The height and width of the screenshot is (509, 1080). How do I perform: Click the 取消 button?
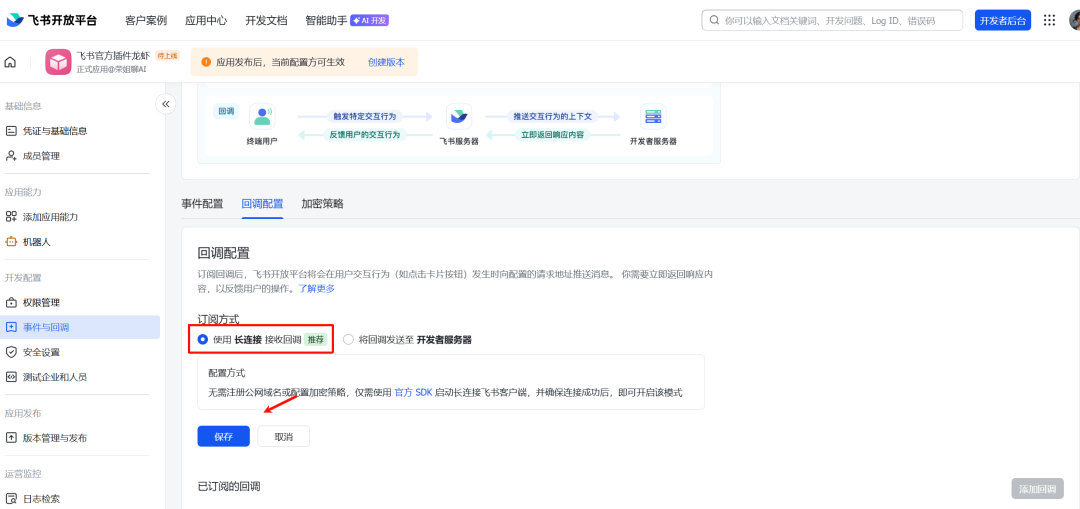pyautogui.click(x=283, y=437)
